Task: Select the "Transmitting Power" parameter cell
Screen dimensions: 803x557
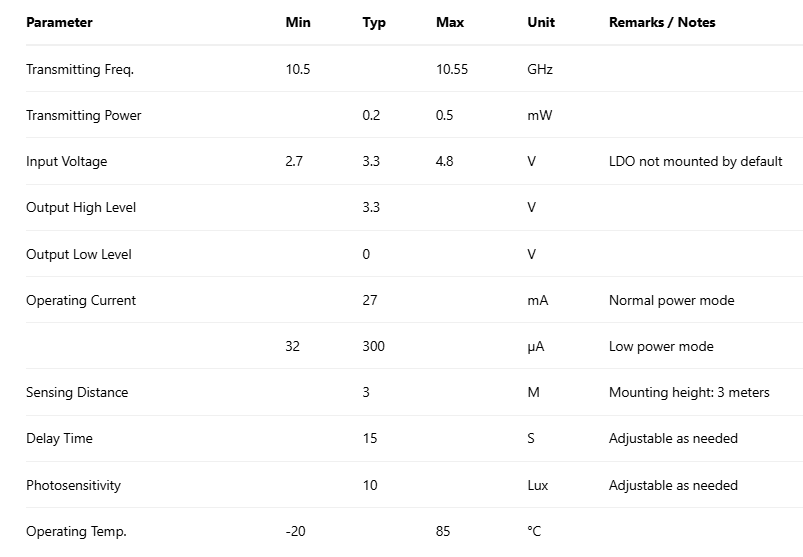Action: coord(84,115)
